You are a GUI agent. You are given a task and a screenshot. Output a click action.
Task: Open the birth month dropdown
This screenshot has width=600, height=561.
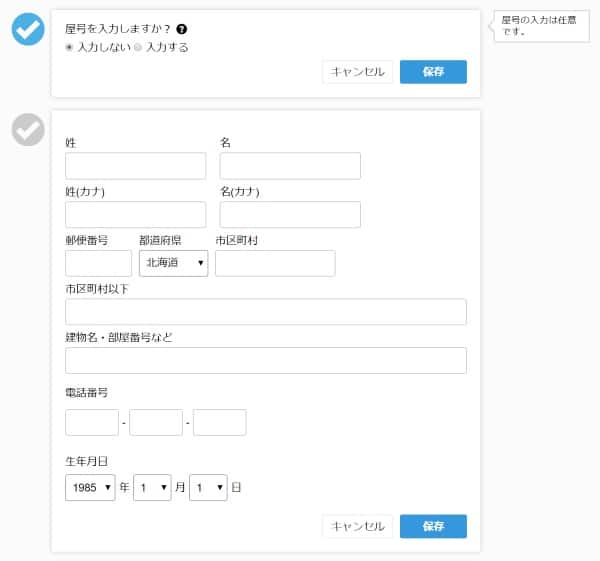(153, 488)
